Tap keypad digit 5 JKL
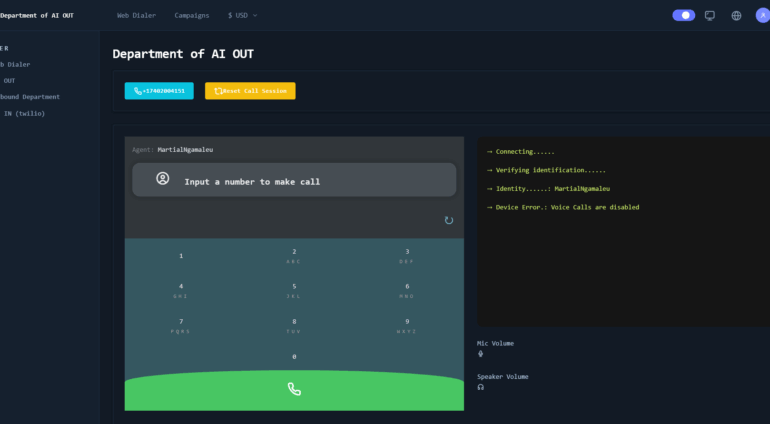This screenshot has height=424, width=770. (x=294, y=290)
